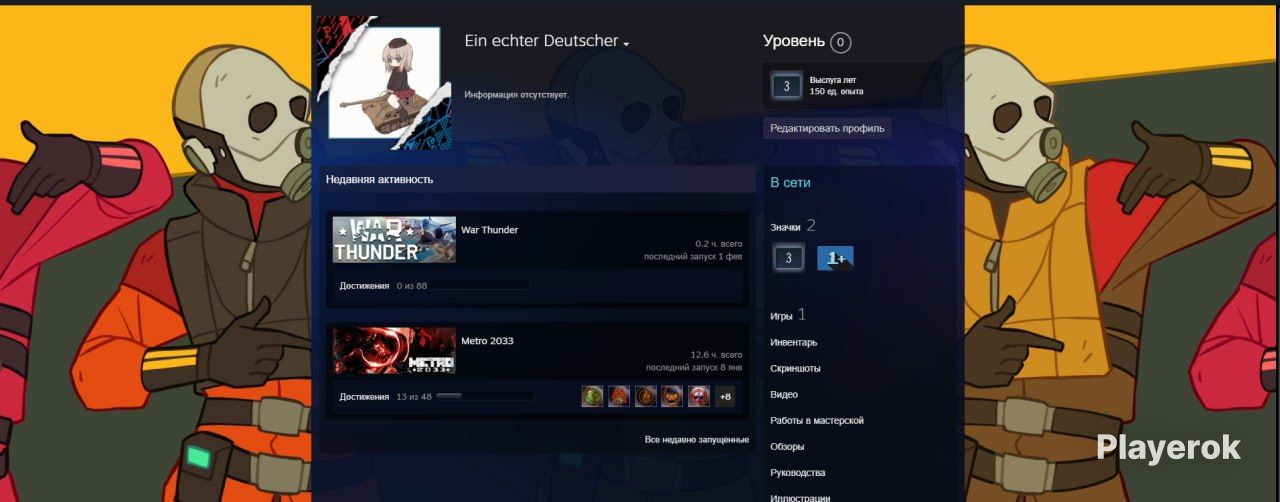Open the Years of Service badge icon

[x=787, y=86]
